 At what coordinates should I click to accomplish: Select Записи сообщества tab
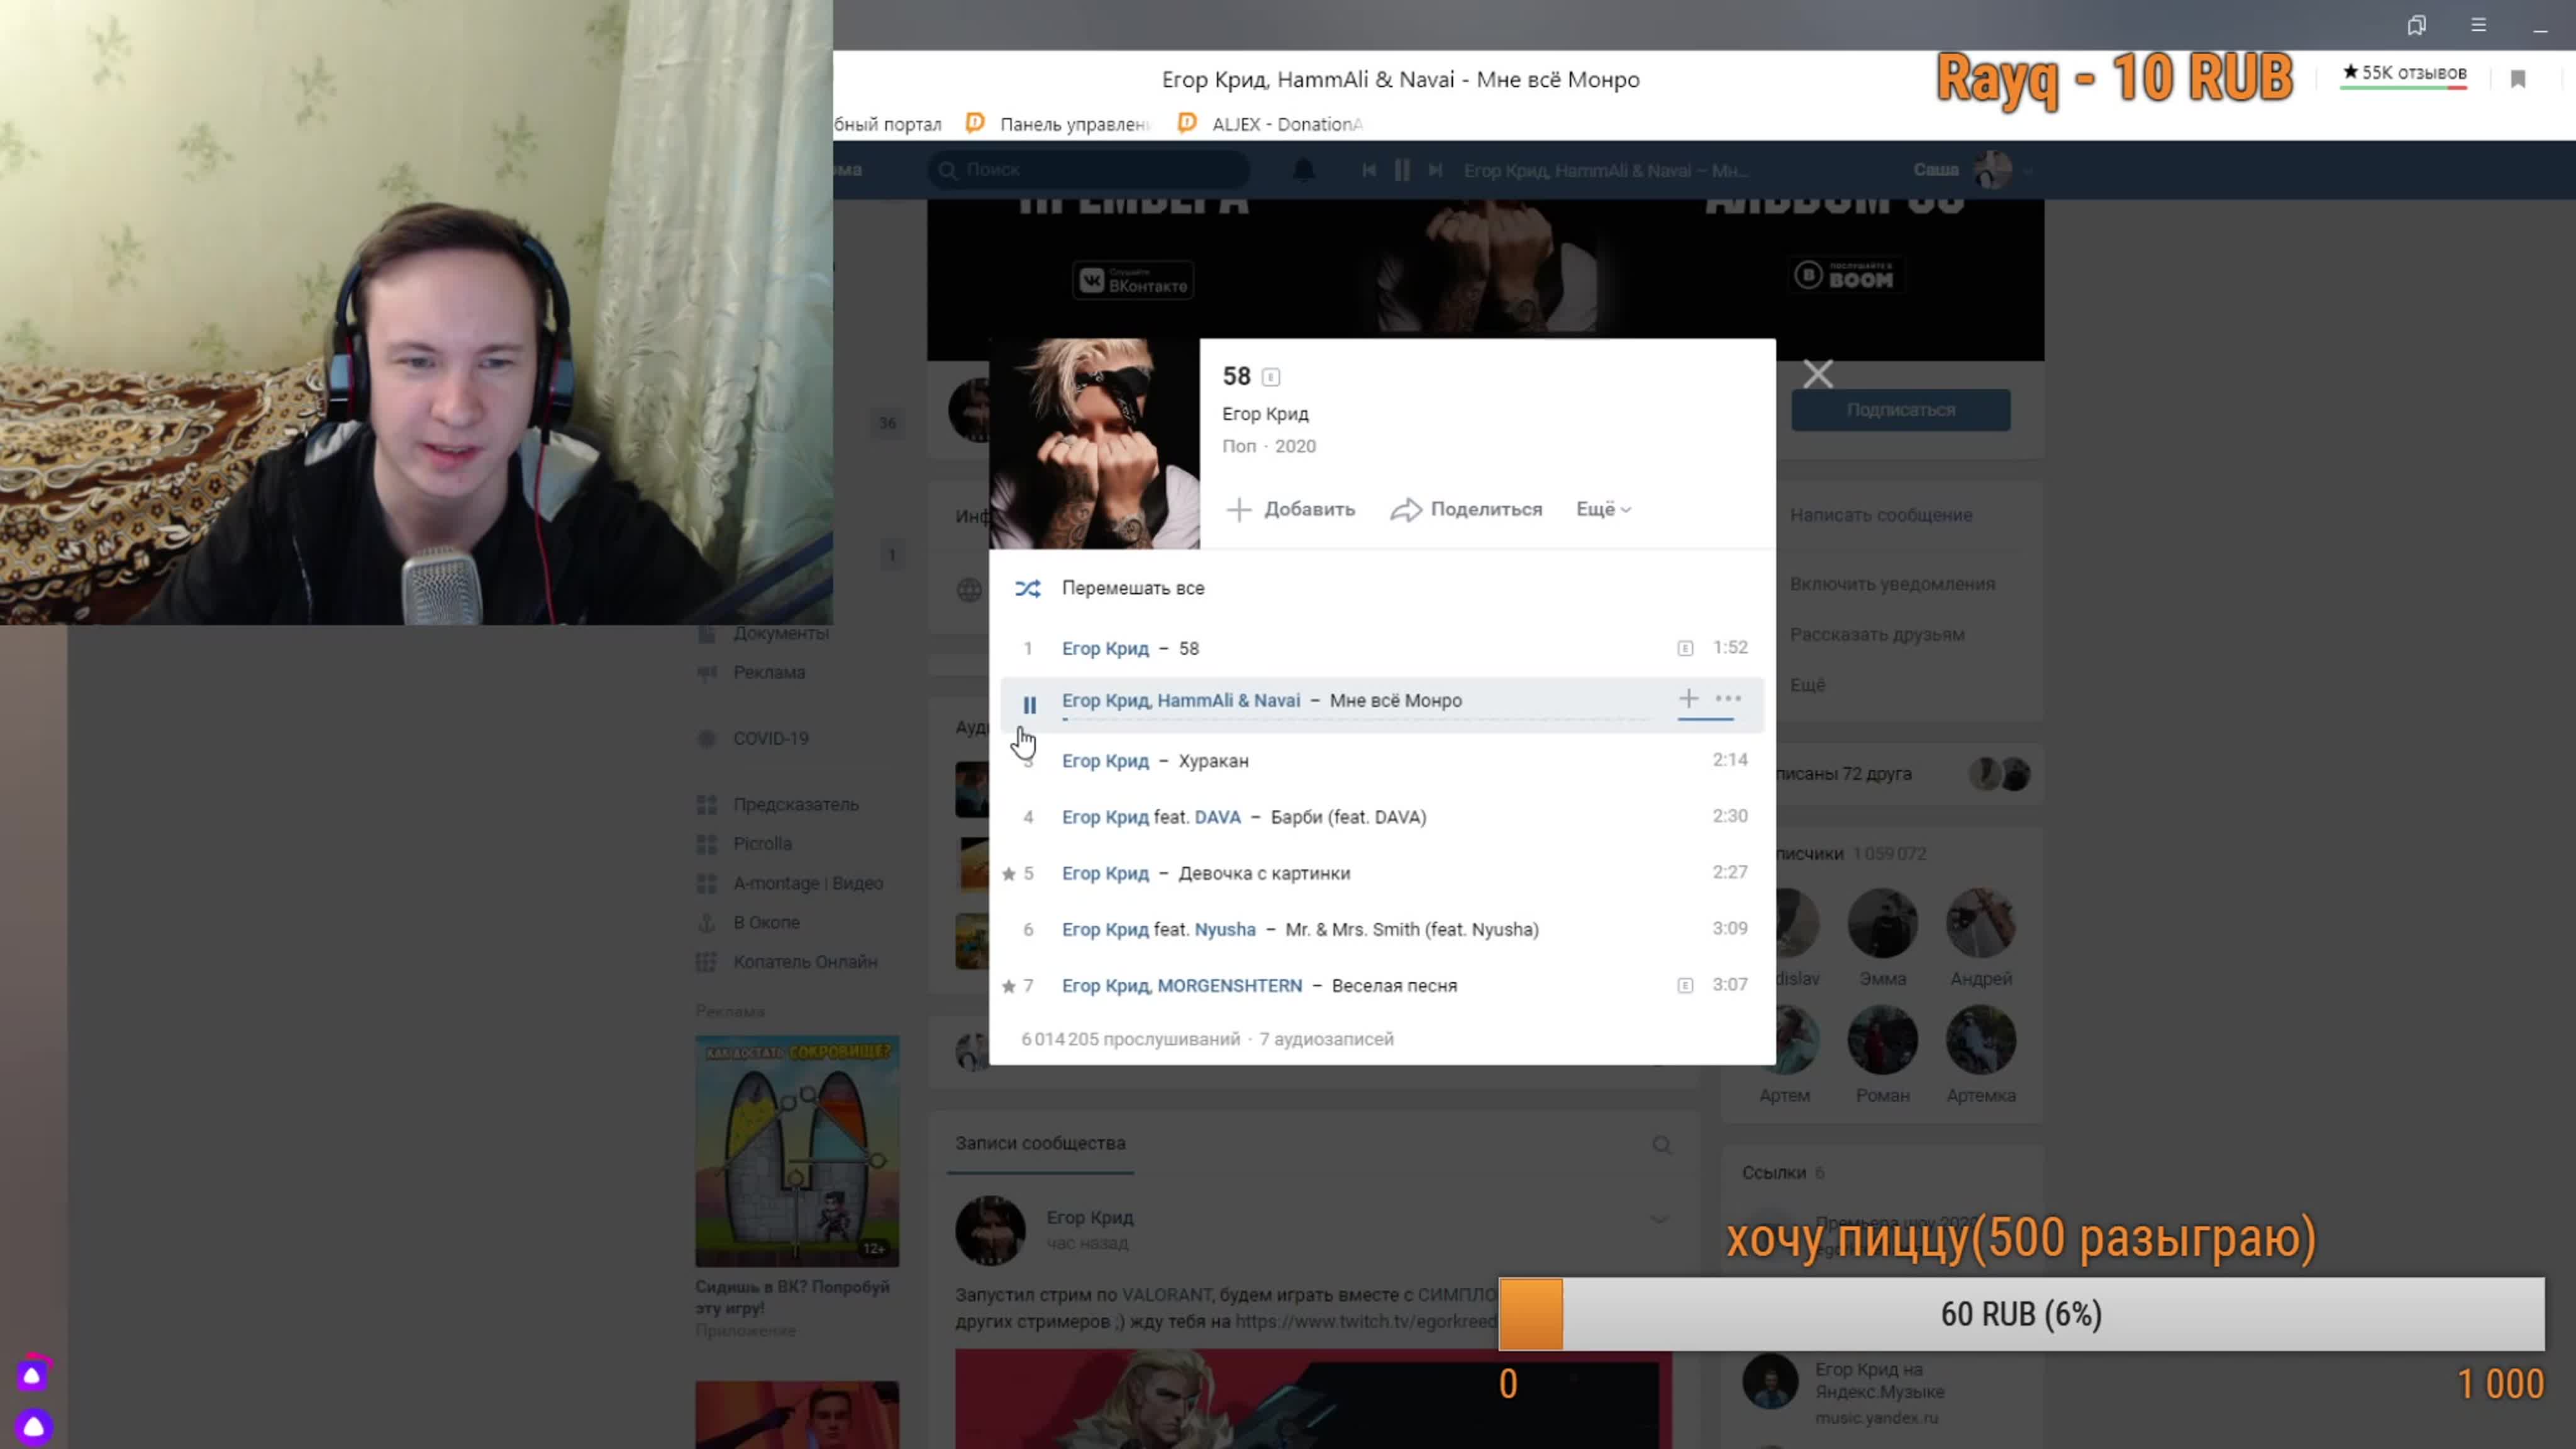(1040, 1143)
